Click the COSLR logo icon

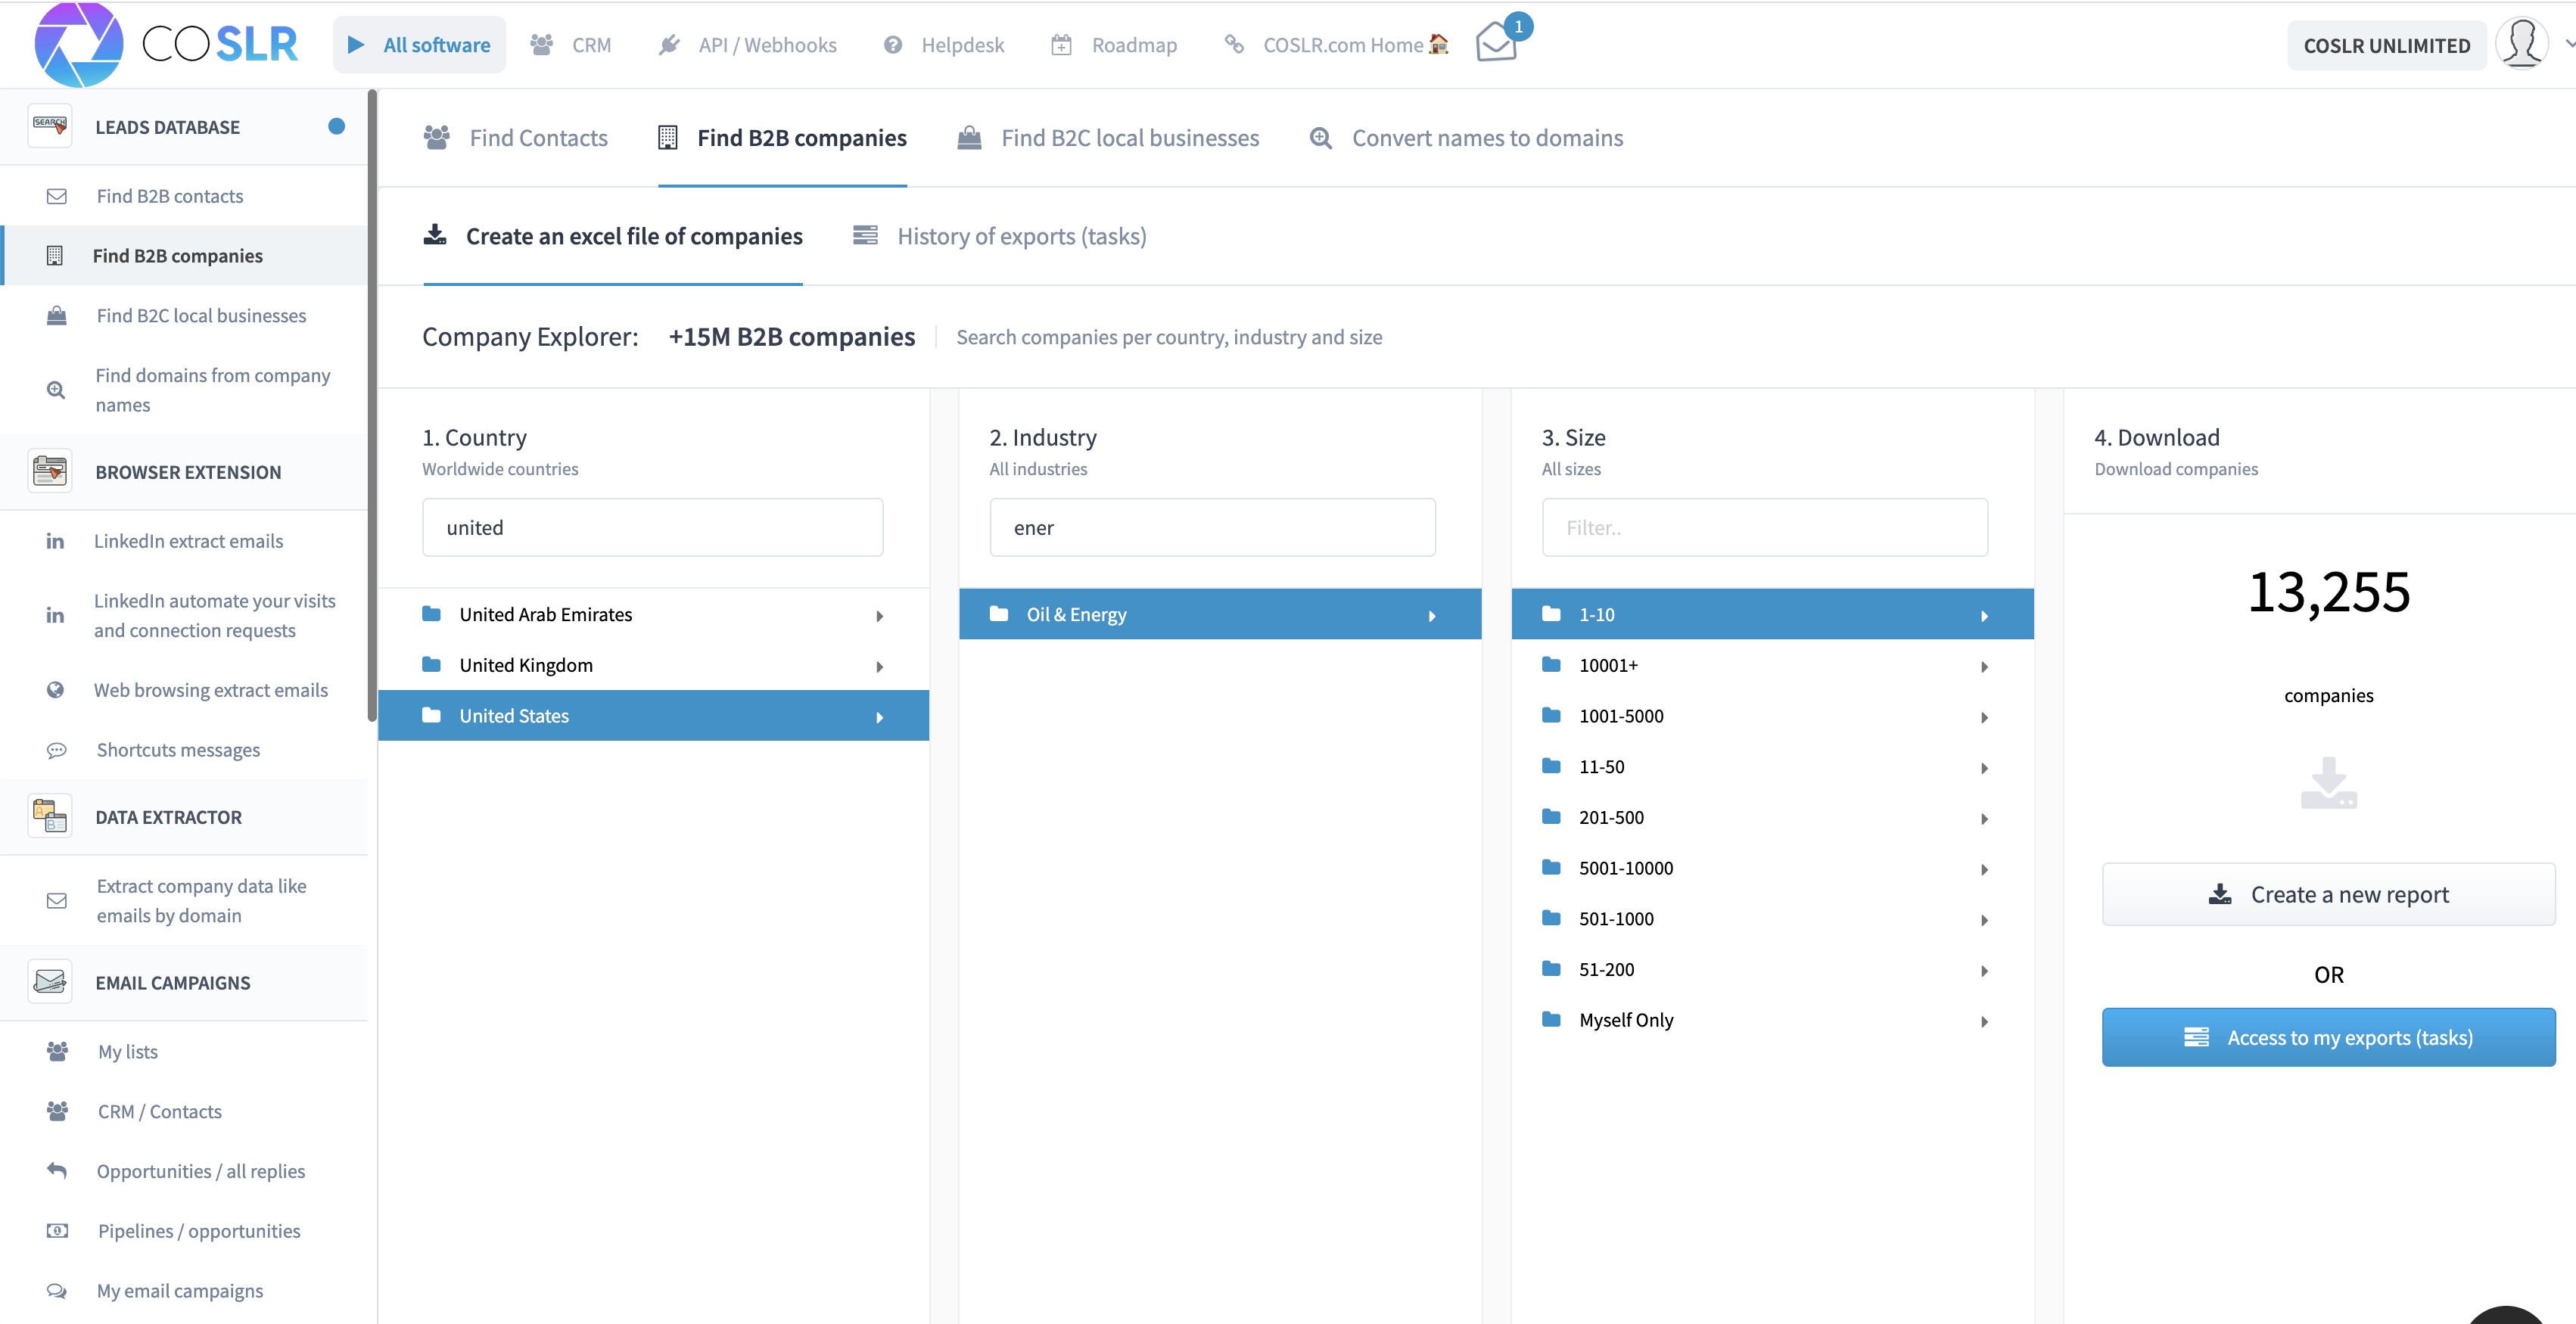pyautogui.click(x=79, y=45)
